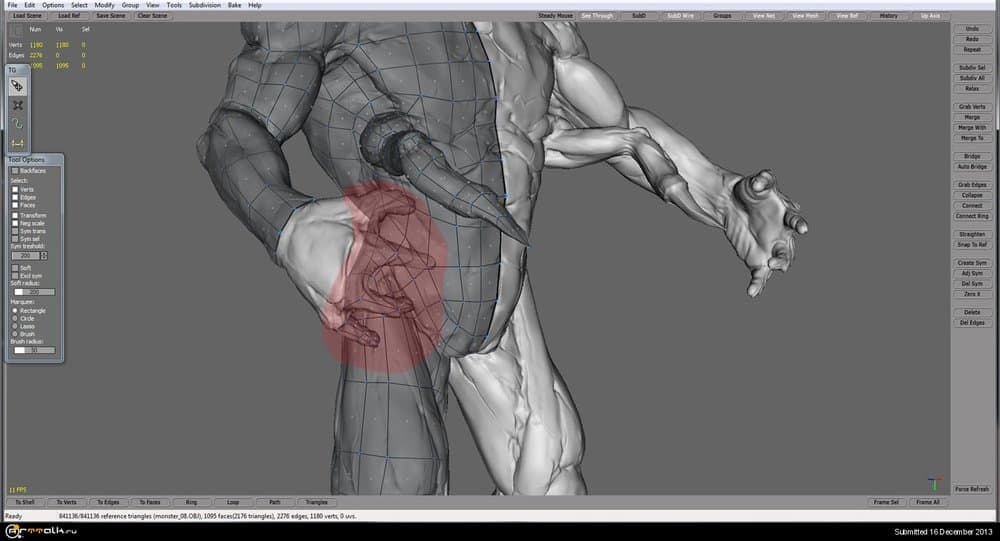Click the Snap To Ref button
Image resolution: width=1000 pixels, height=541 pixels.
click(972, 244)
